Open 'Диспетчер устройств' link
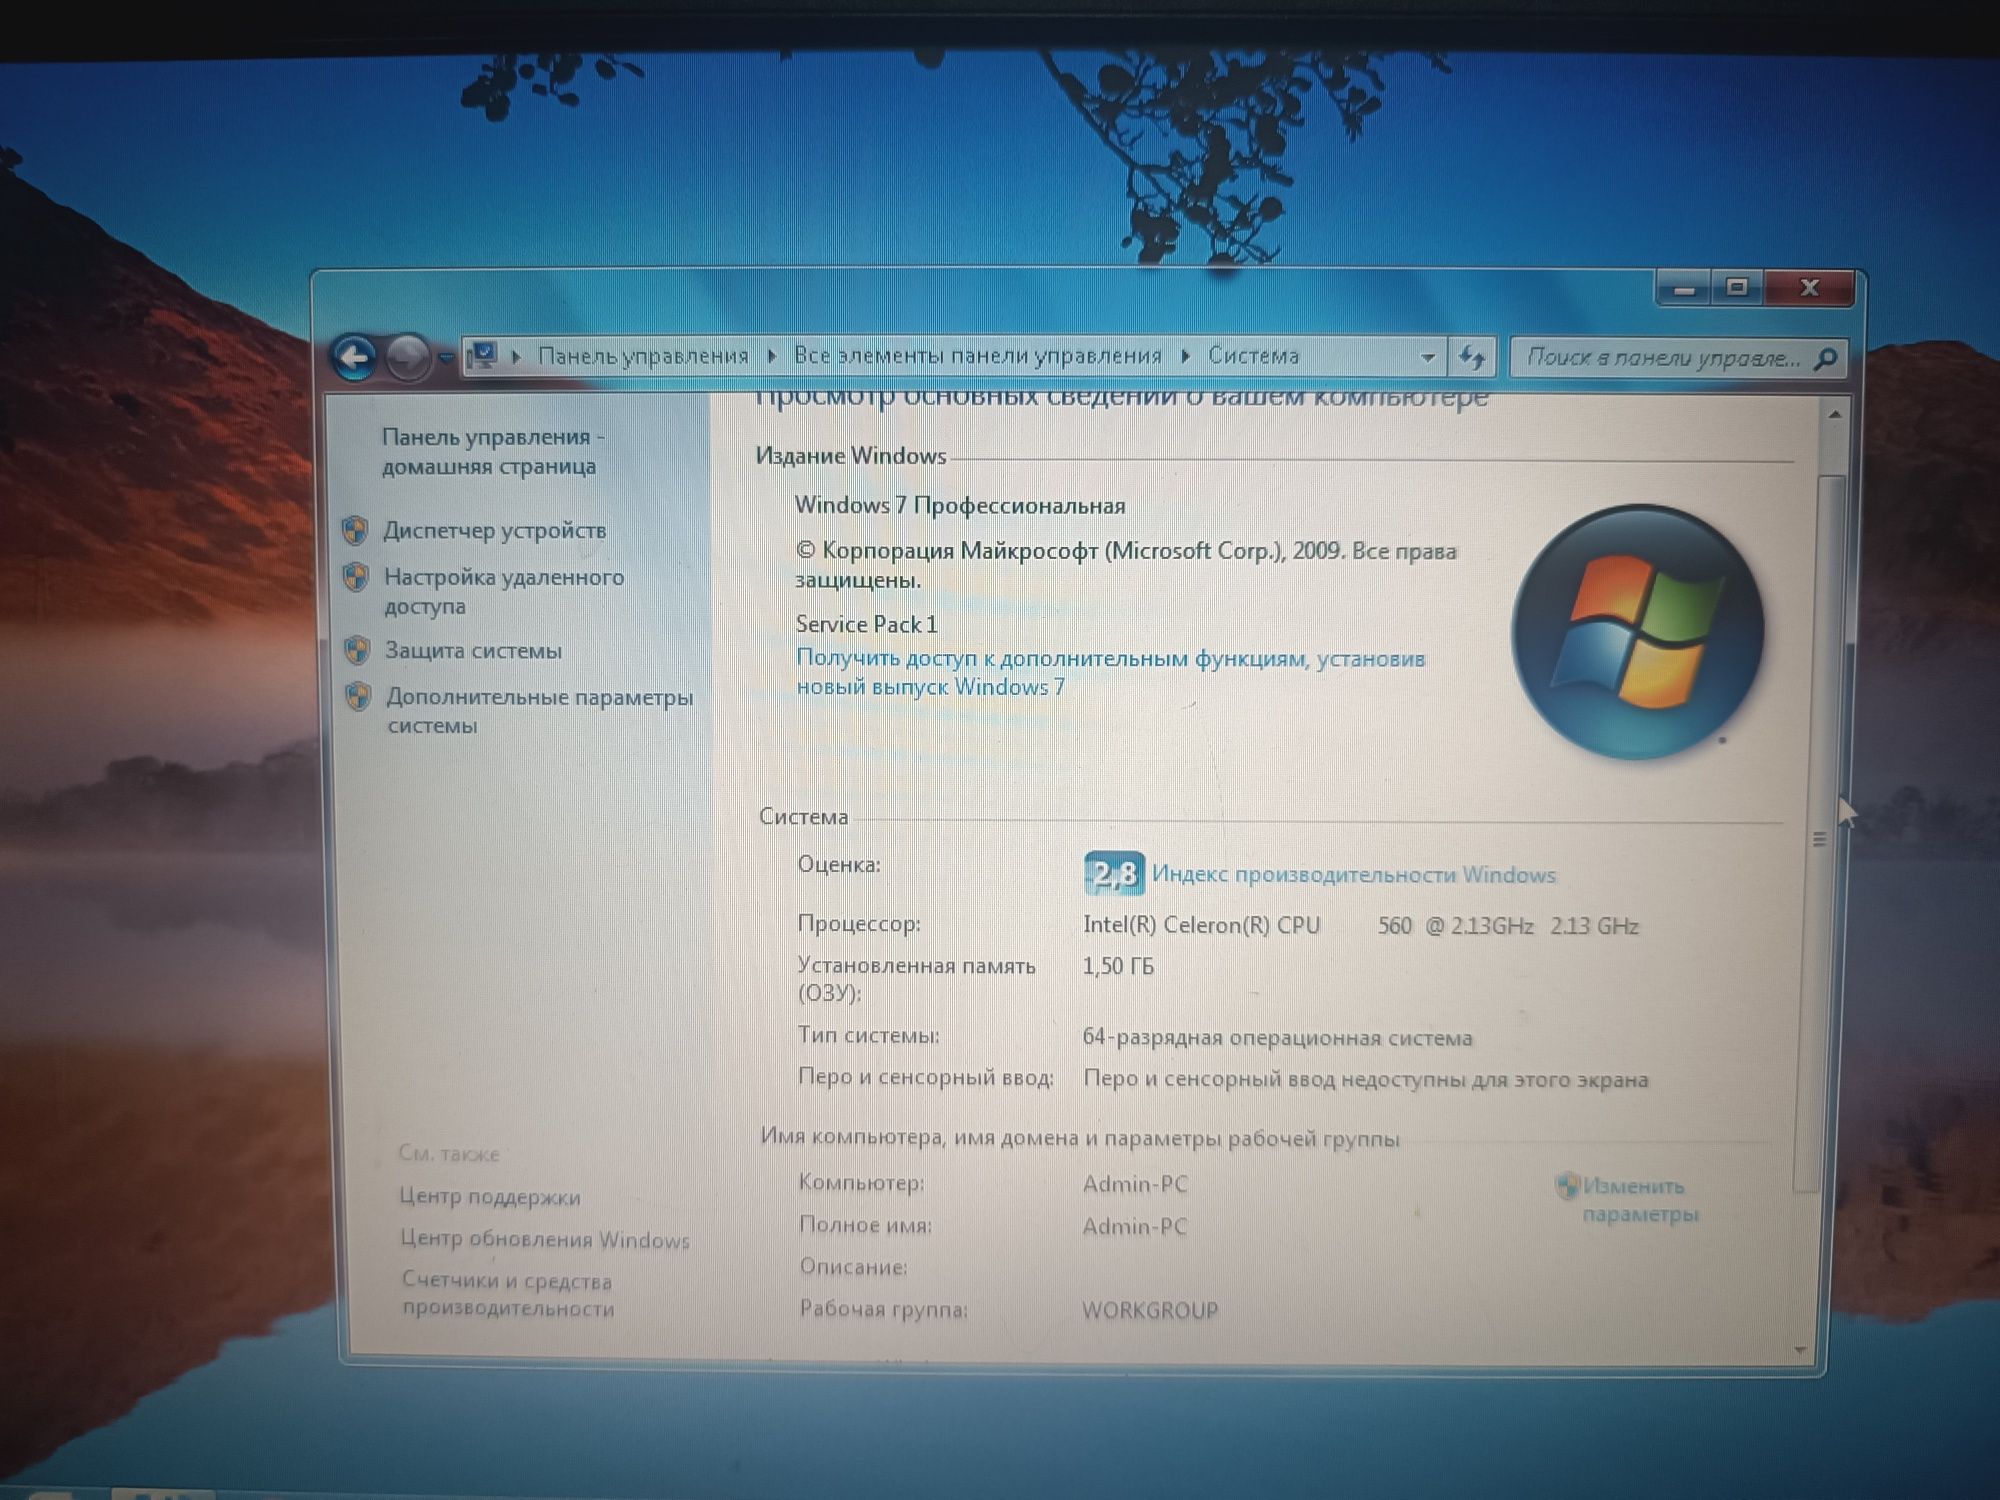Image resolution: width=2000 pixels, height=1500 pixels. coord(495,531)
